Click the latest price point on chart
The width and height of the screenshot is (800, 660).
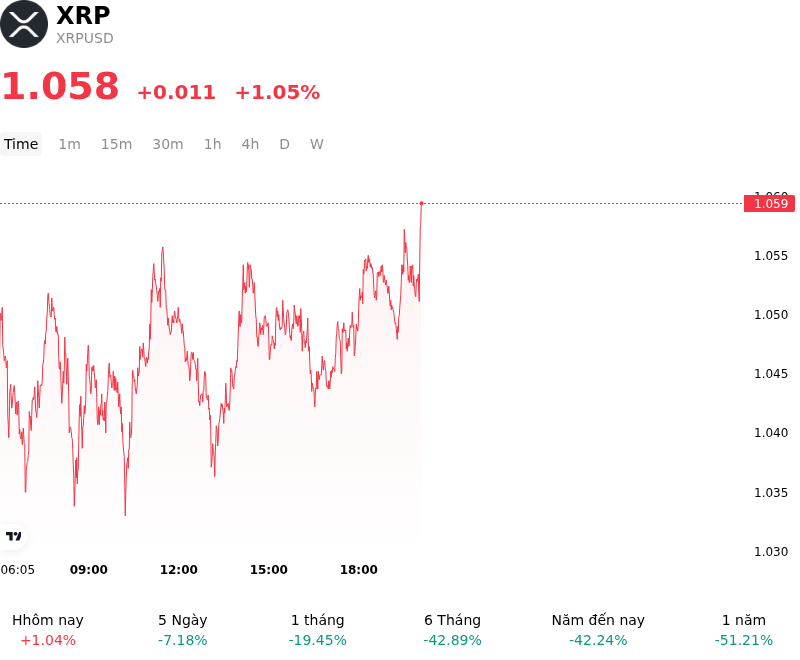pos(421,203)
